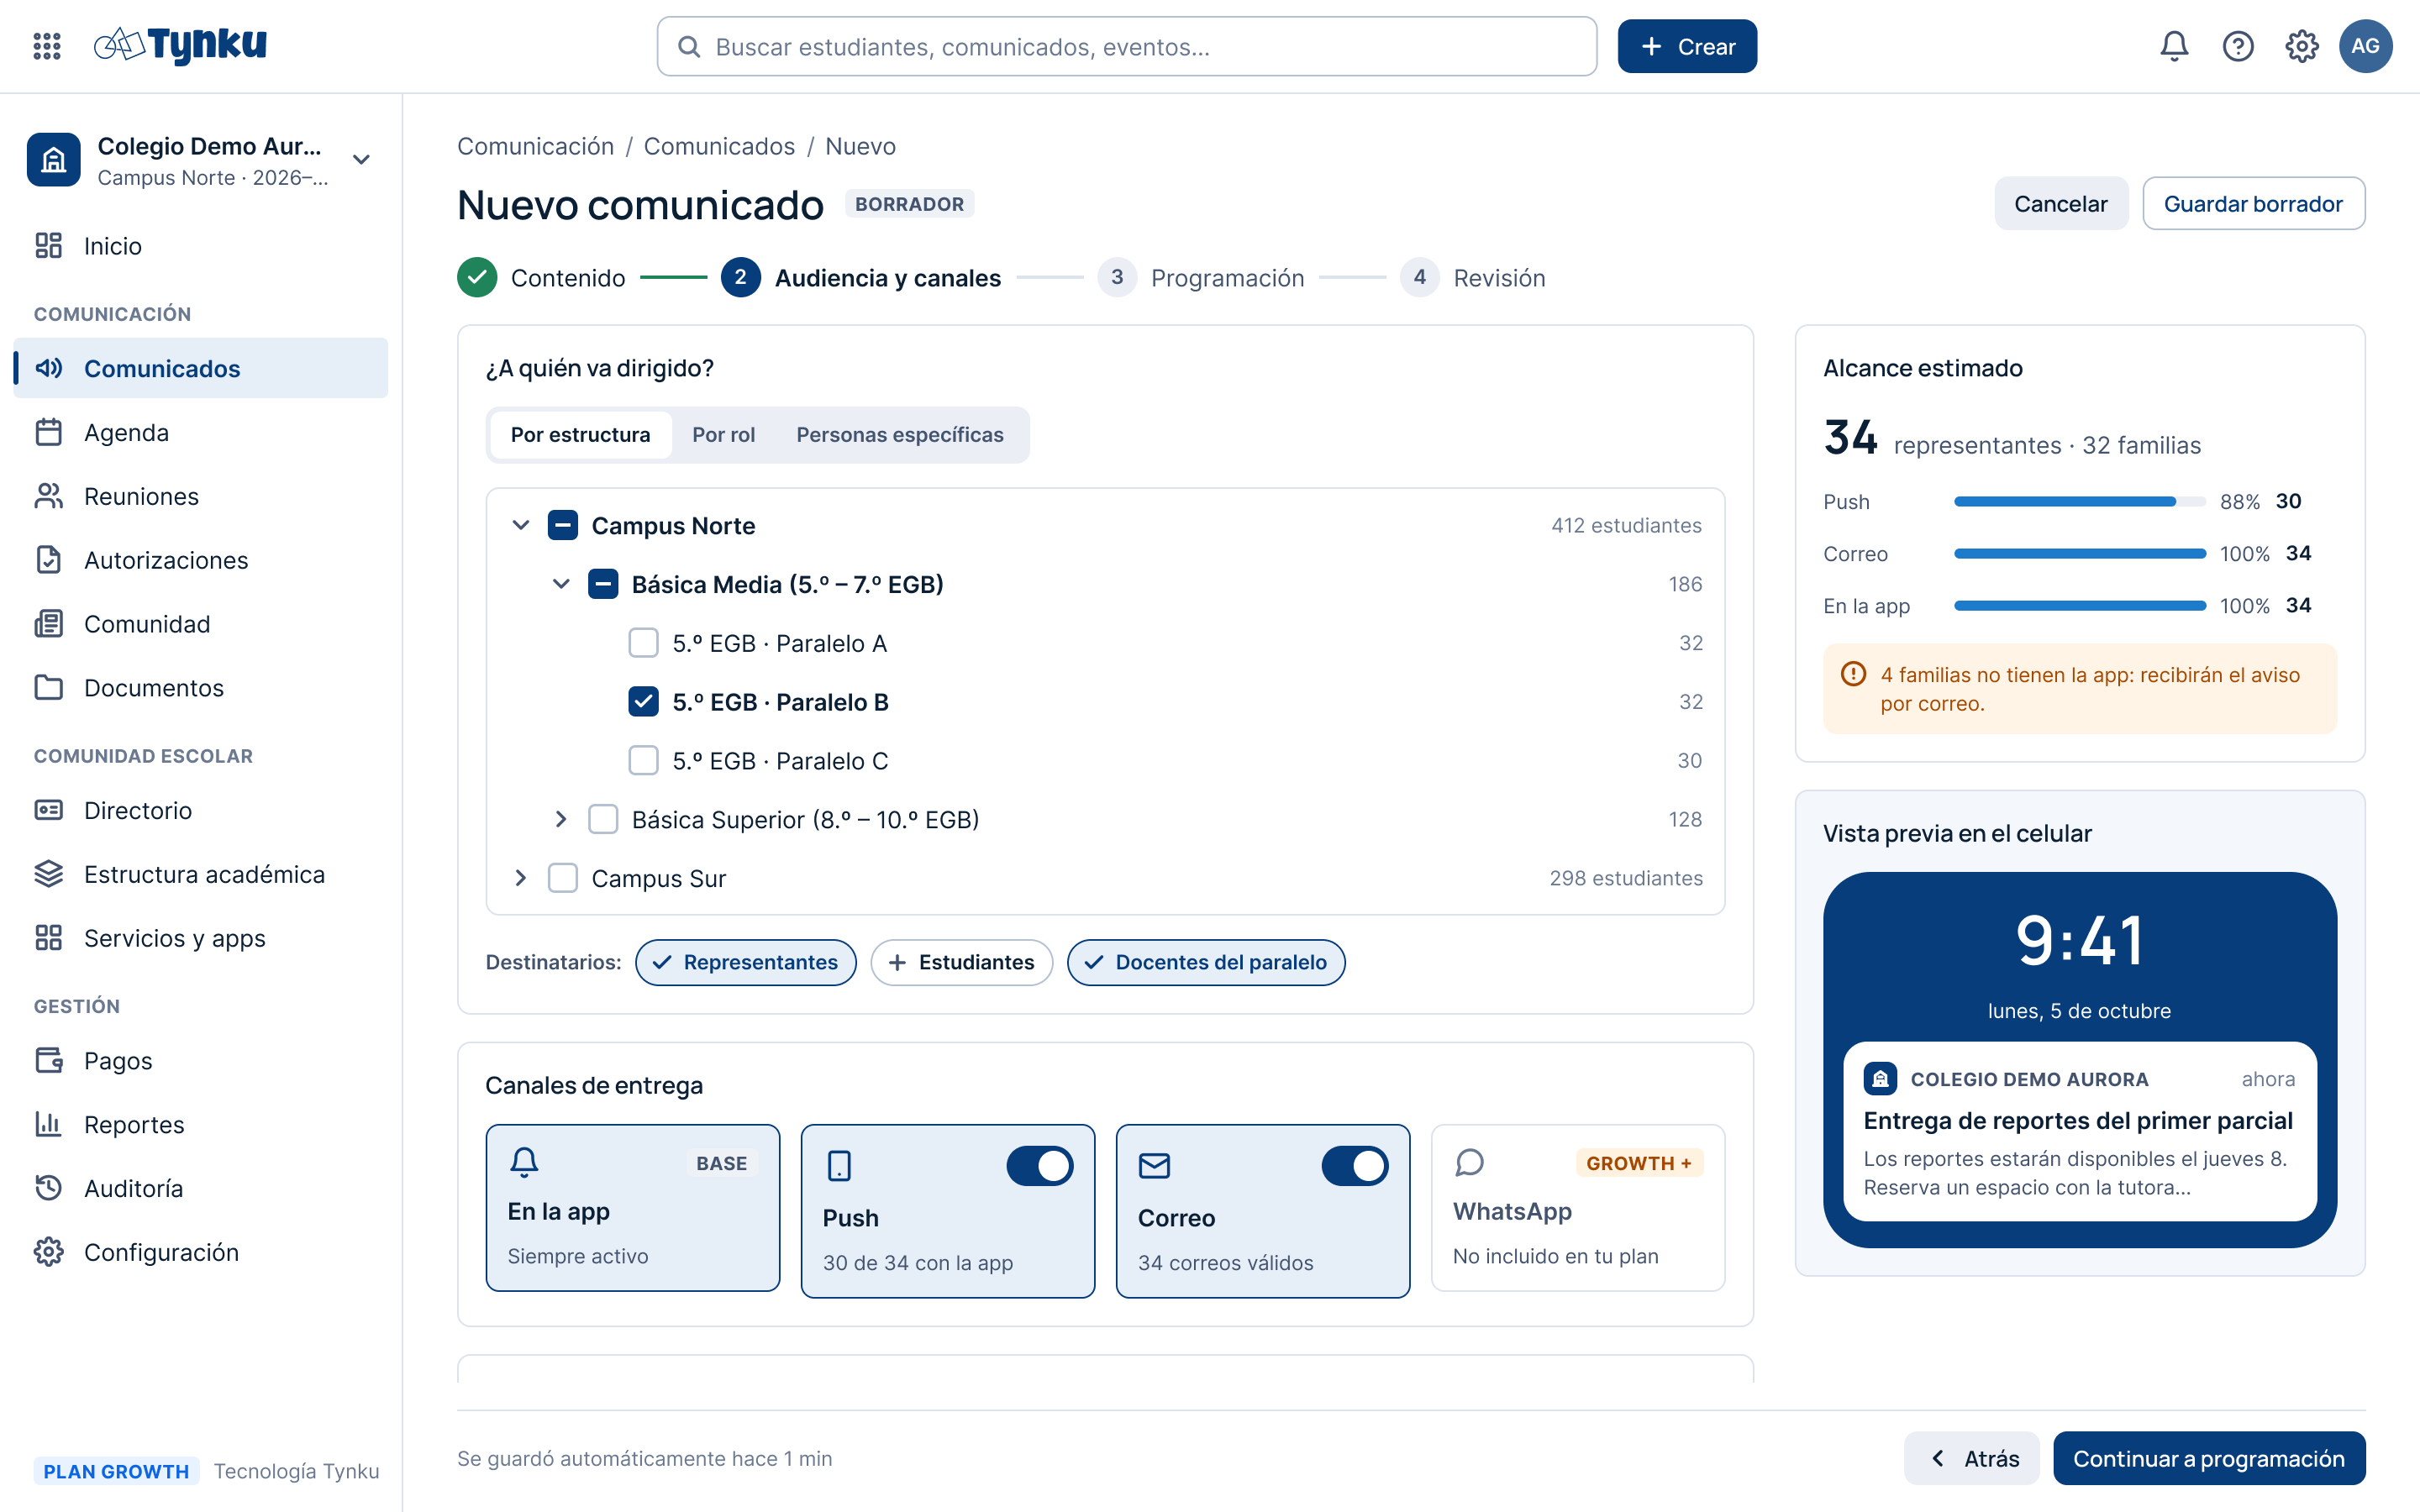The image size is (2420, 1512).
Task: Go to the Contenido step
Action: tap(541, 278)
